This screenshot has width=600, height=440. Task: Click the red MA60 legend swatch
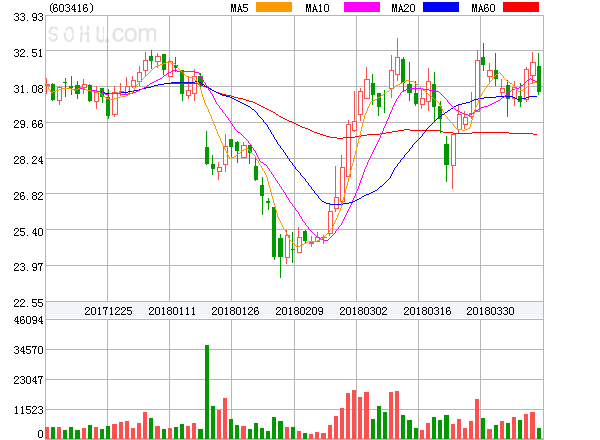pos(521,7)
